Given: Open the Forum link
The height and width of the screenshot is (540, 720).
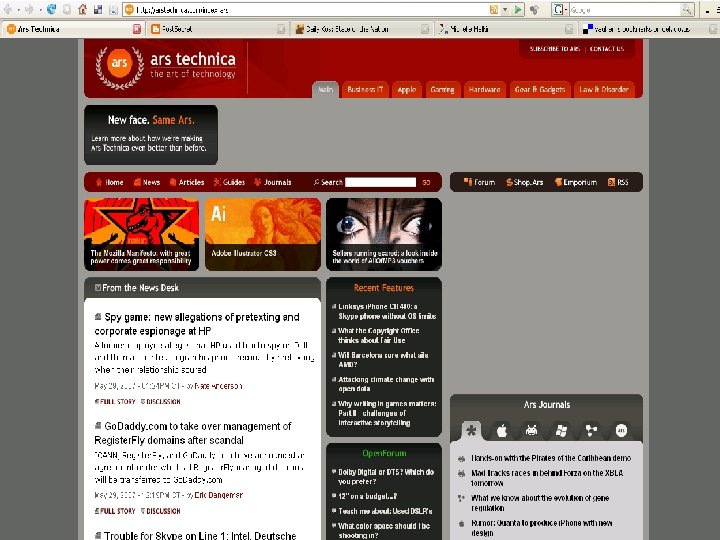Looking at the screenshot, I should pos(479,182).
